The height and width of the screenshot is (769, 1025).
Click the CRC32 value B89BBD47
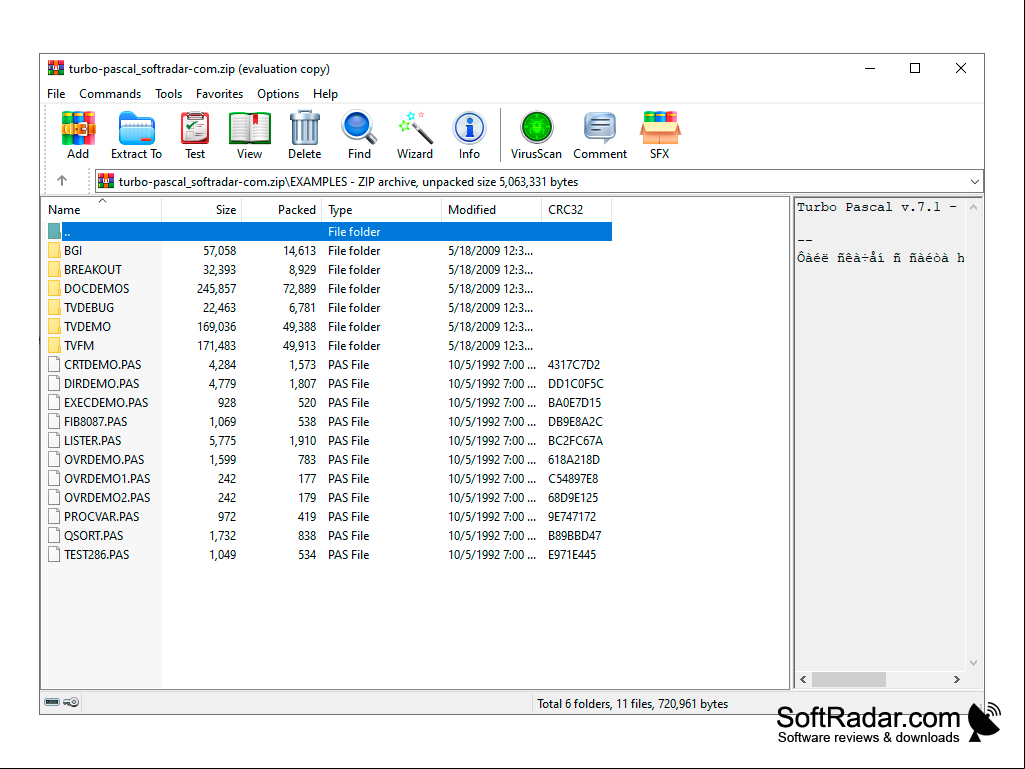pyautogui.click(x=574, y=535)
